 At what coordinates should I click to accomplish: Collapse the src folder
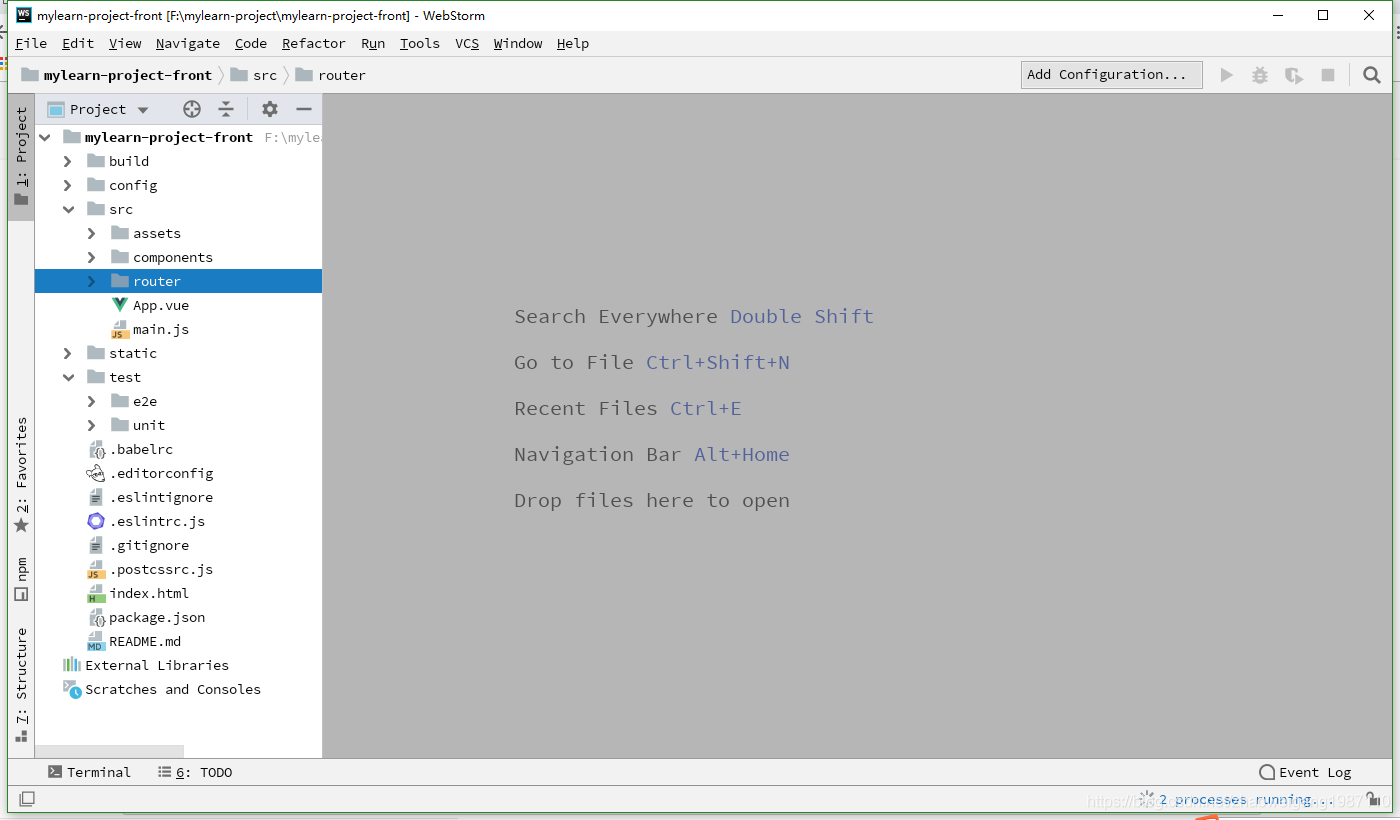(x=67, y=208)
